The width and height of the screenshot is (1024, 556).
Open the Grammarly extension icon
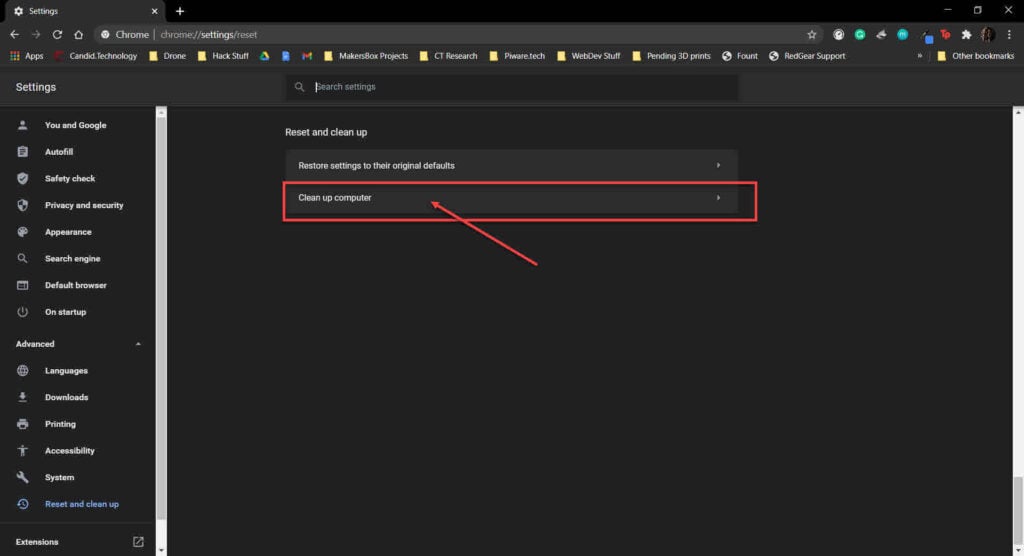[860, 35]
